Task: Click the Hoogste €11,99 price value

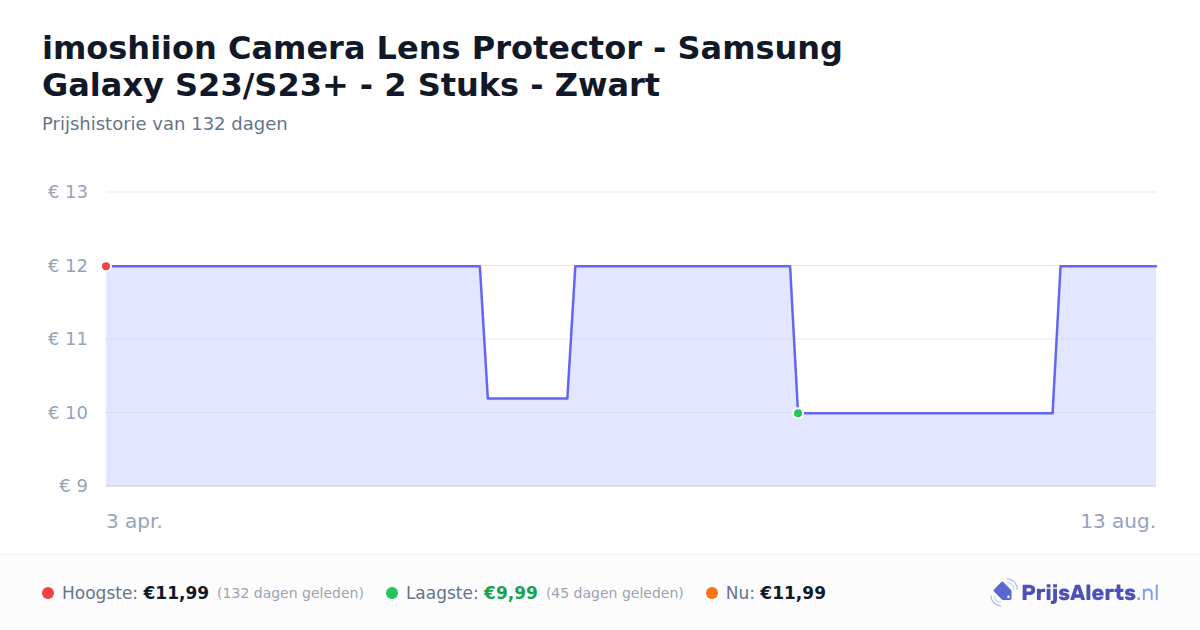Action: point(176,593)
